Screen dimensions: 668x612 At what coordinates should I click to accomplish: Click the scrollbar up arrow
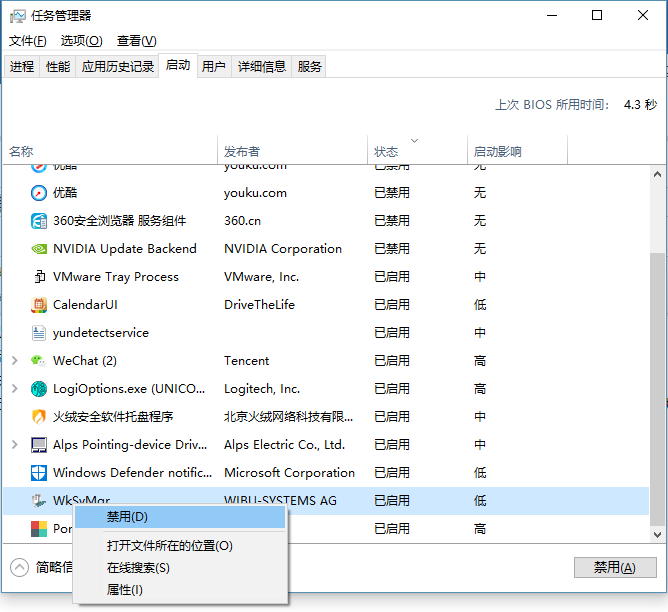click(657, 174)
